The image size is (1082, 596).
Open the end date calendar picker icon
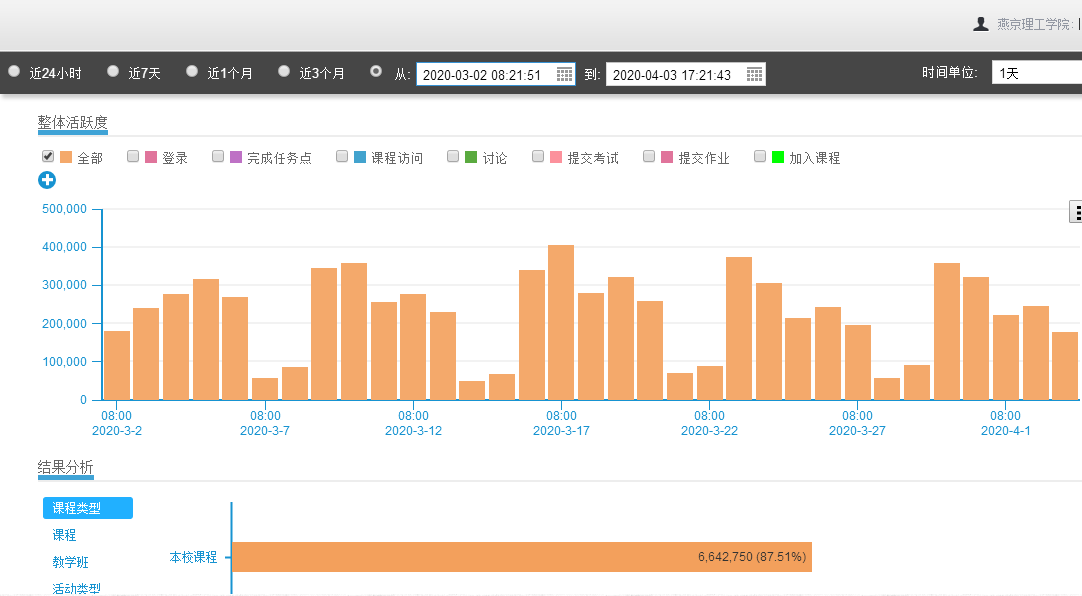tap(754, 74)
